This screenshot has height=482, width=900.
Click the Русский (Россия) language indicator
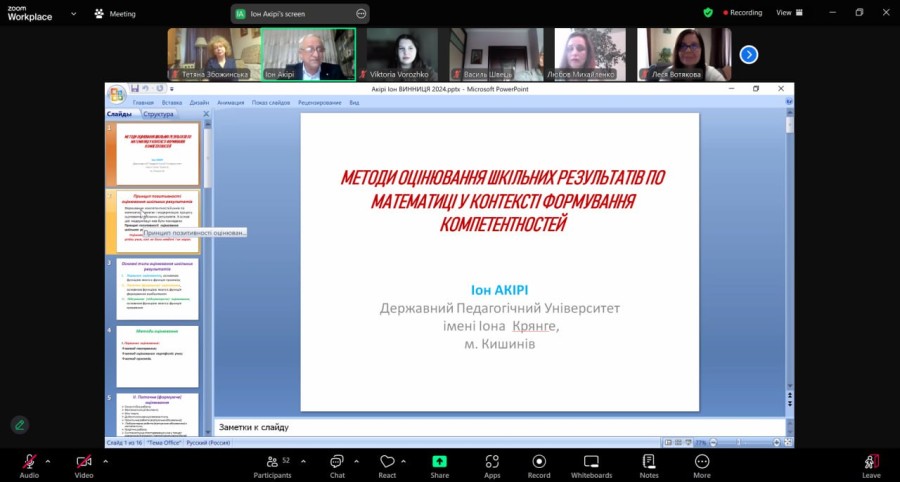209,443
